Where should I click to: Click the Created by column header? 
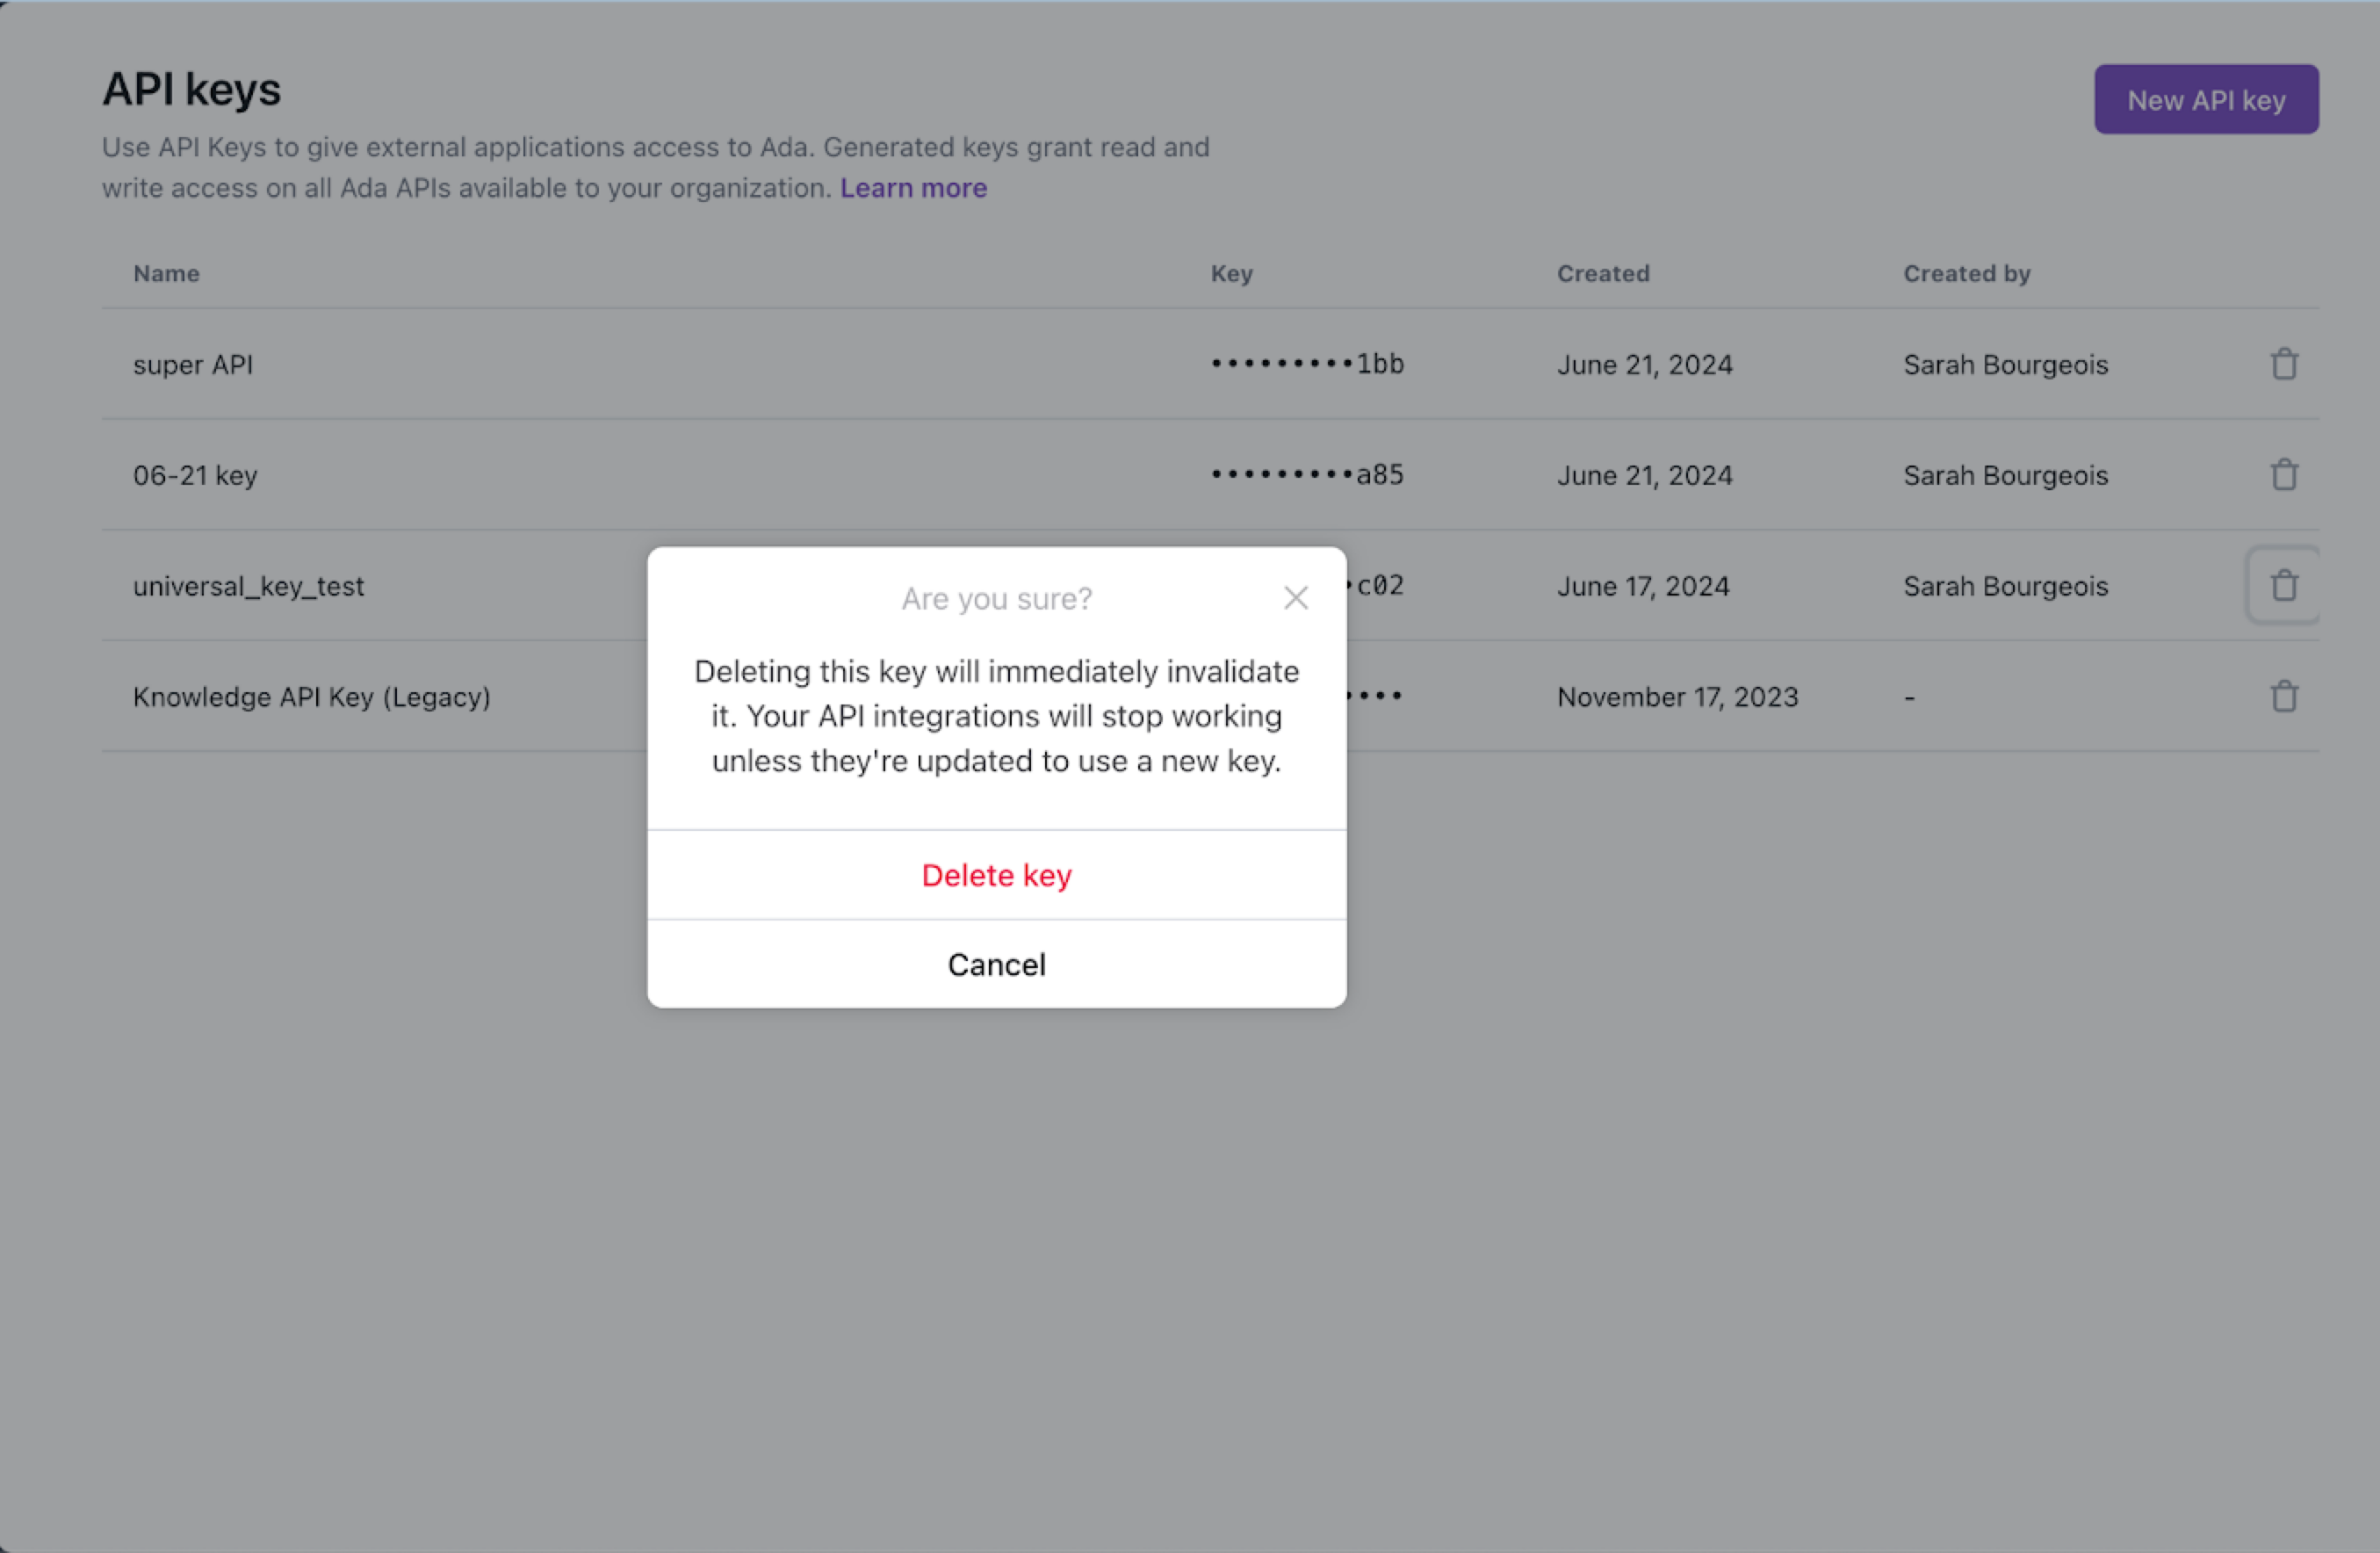[x=1966, y=274]
